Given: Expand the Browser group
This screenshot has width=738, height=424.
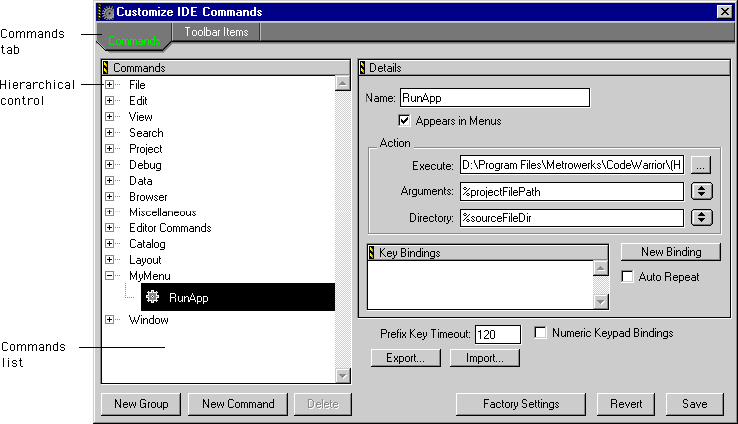Looking at the screenshot, I should click(109, 197).
